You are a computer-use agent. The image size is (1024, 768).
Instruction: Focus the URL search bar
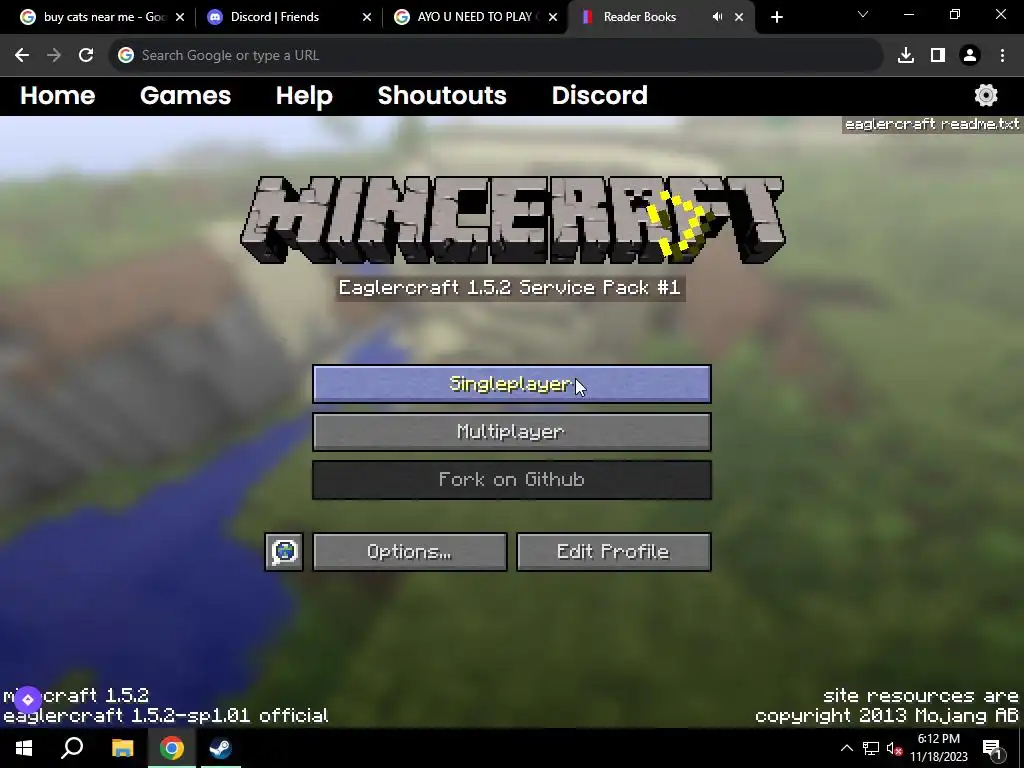point(496,56)
